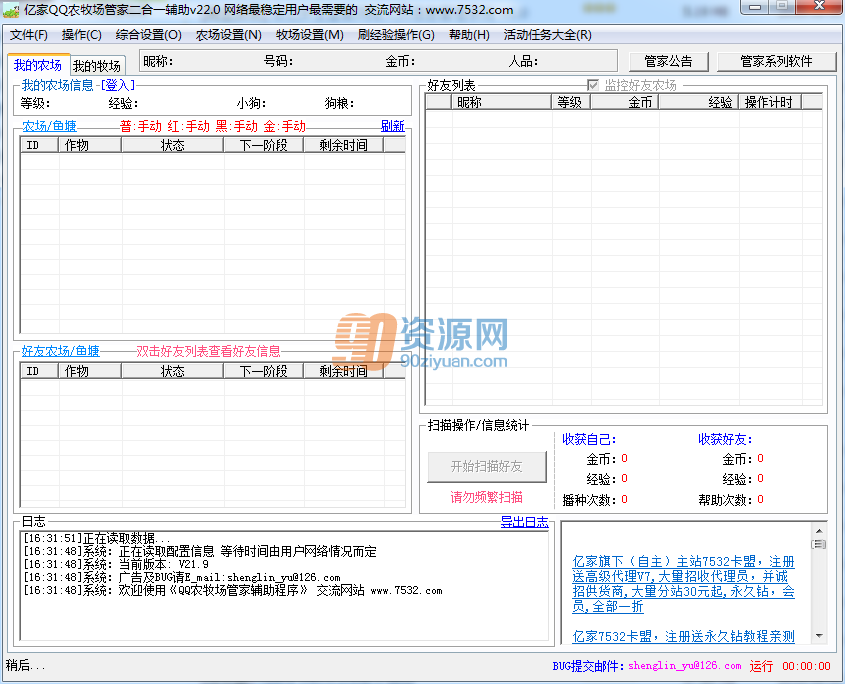Open the 好友农场/鱼塘 link
This screenshot has height=684, width=845.
point(60,351)
